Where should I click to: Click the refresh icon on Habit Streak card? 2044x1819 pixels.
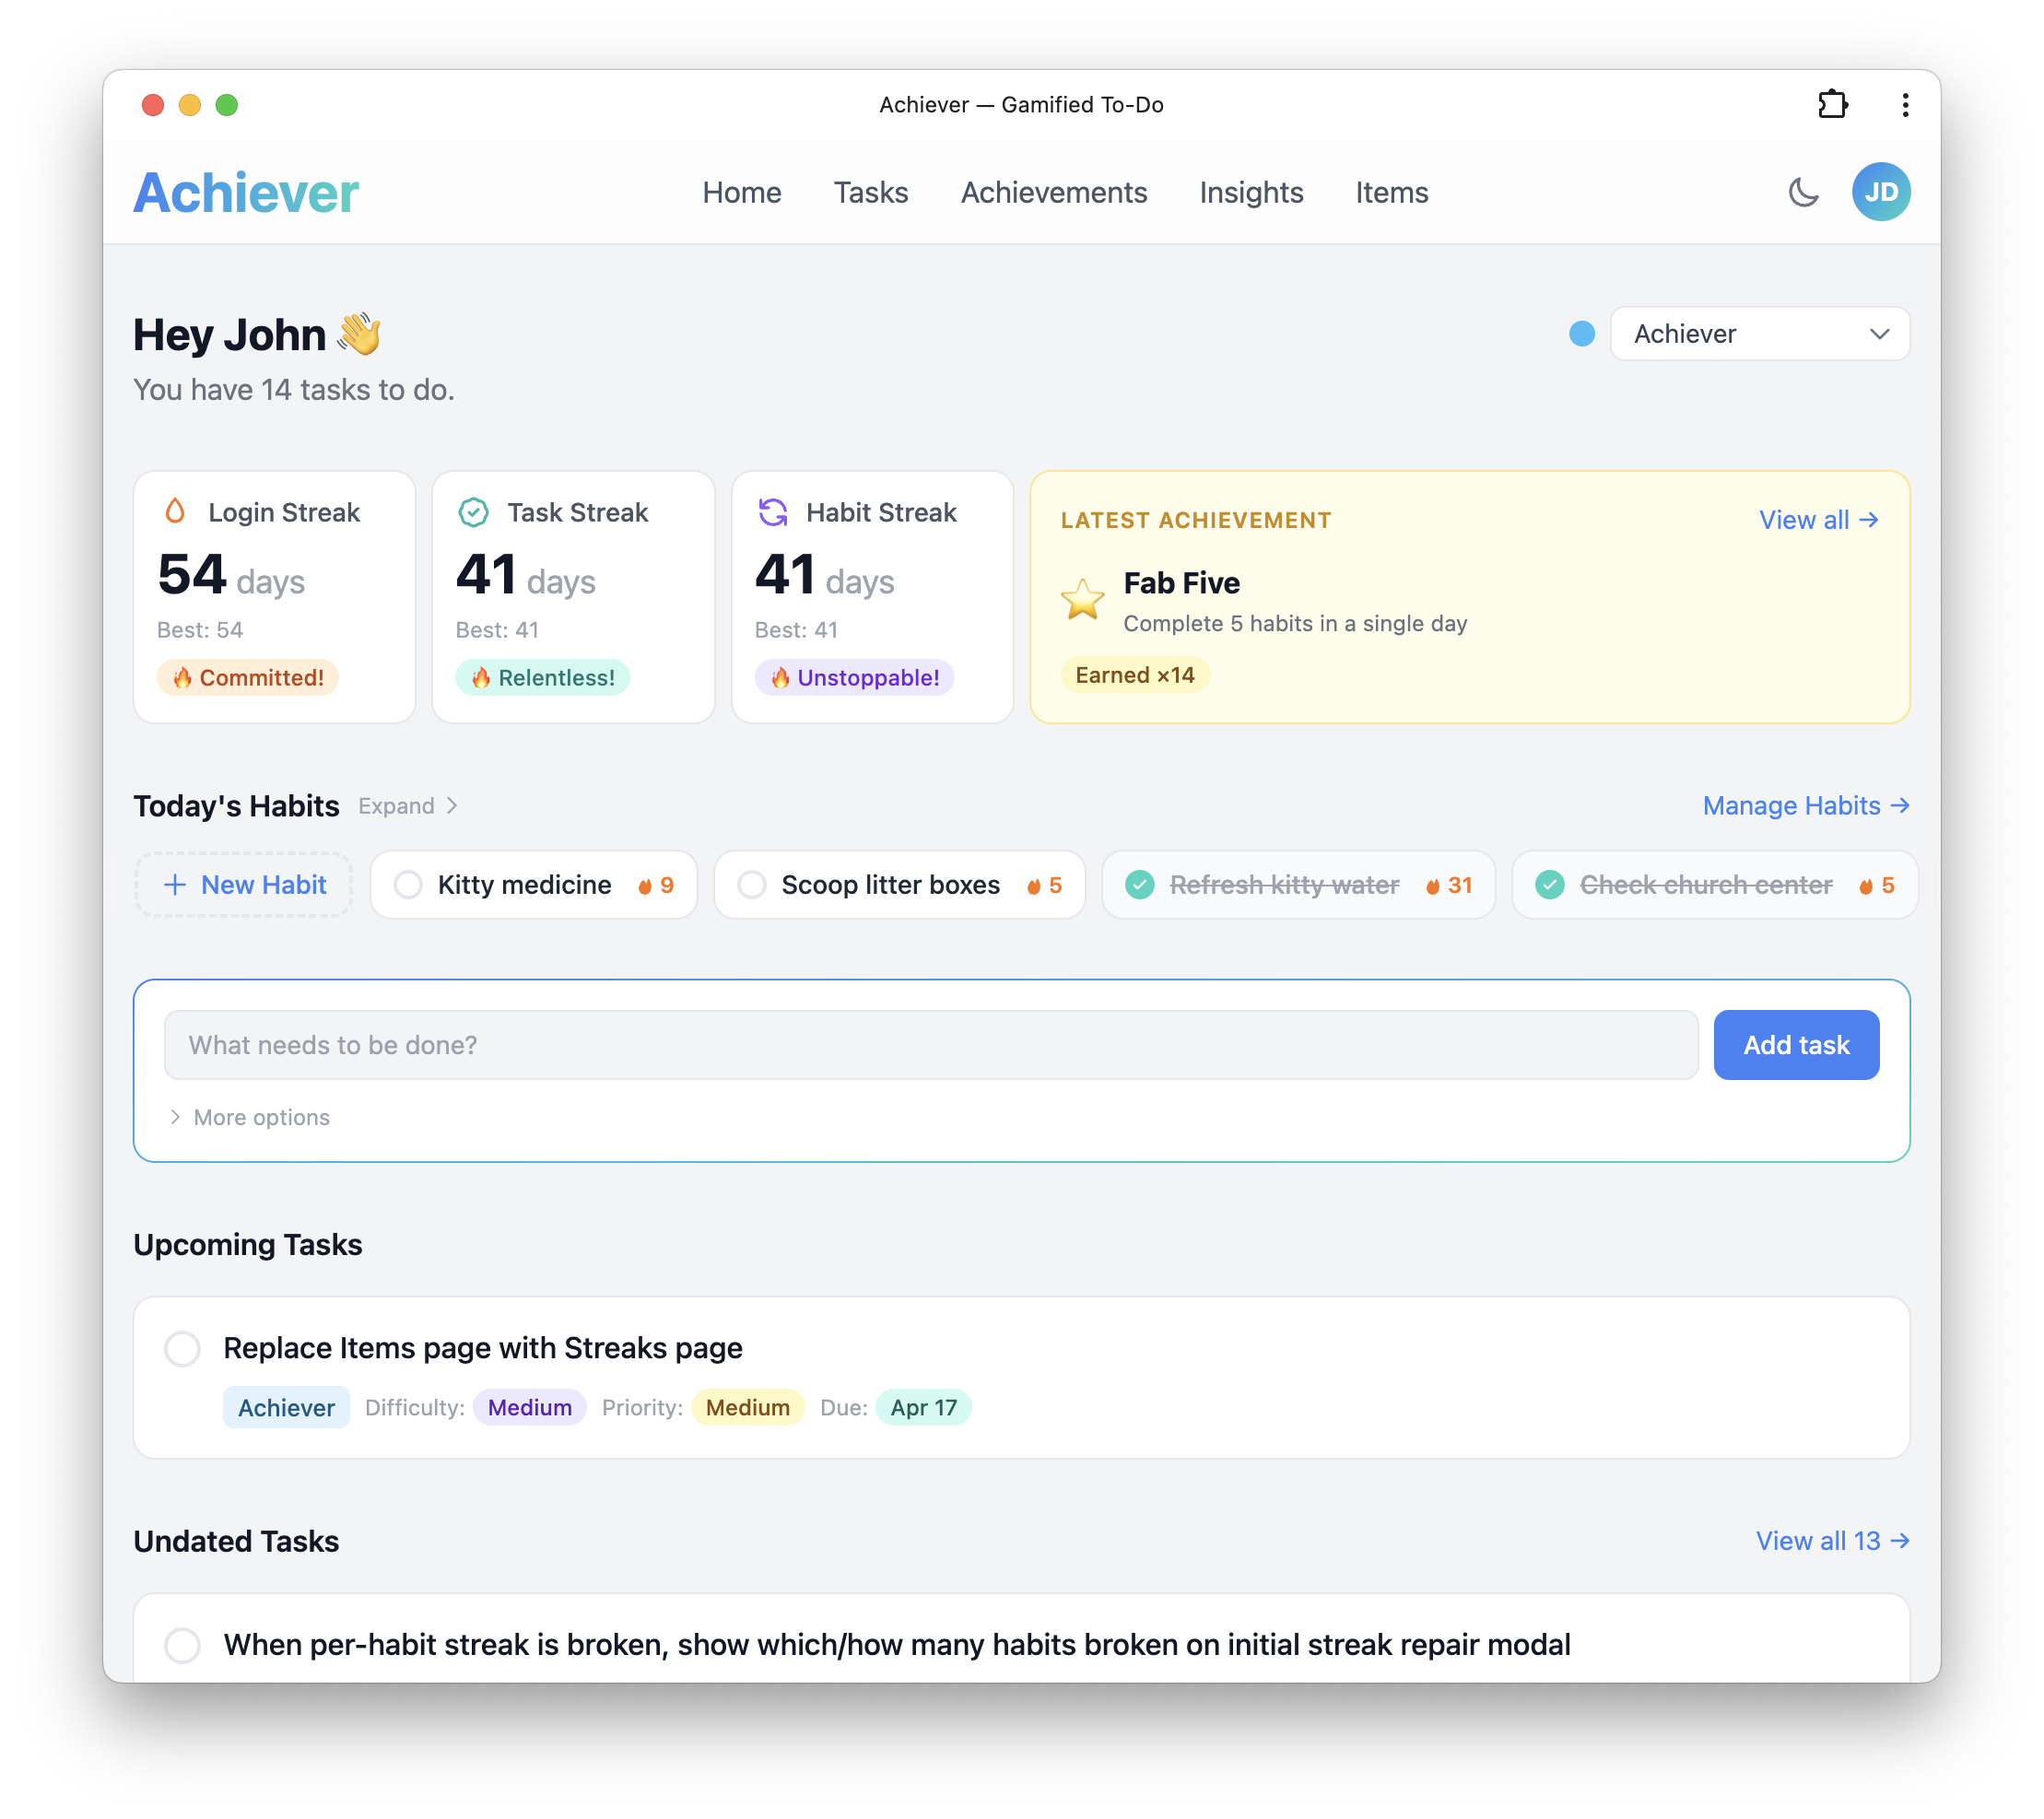pos(772,511)
